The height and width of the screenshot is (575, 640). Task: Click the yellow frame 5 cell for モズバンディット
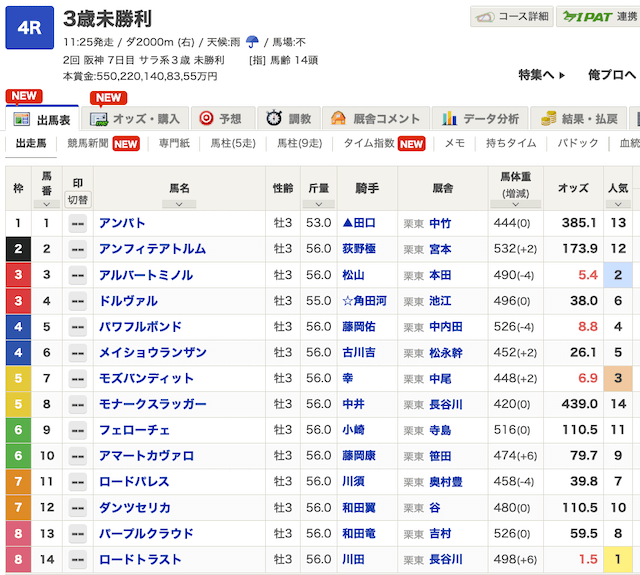(18, 378)
